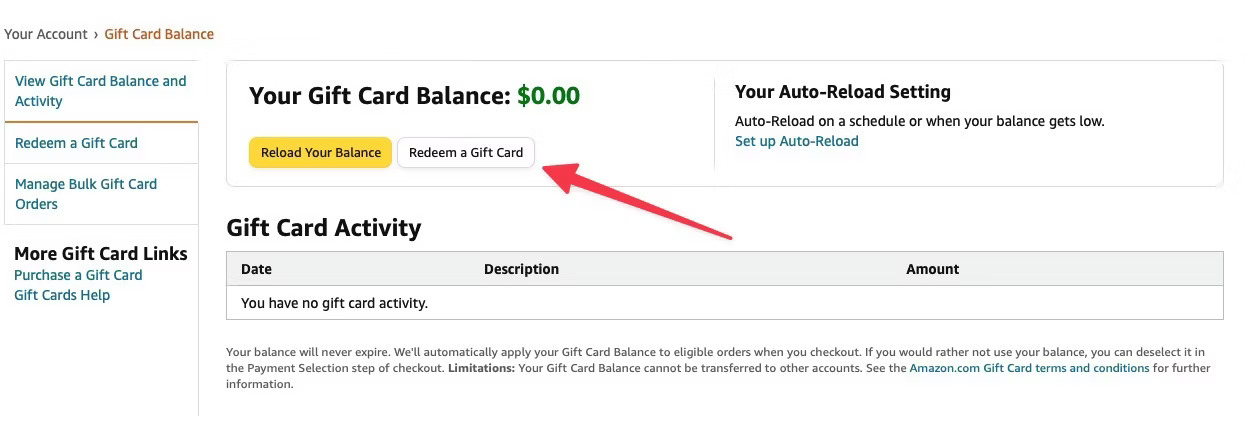Viewport: 1255px width, 434px height.
Task: Click the Gift Card Activity heading
Action: point(324,228)
